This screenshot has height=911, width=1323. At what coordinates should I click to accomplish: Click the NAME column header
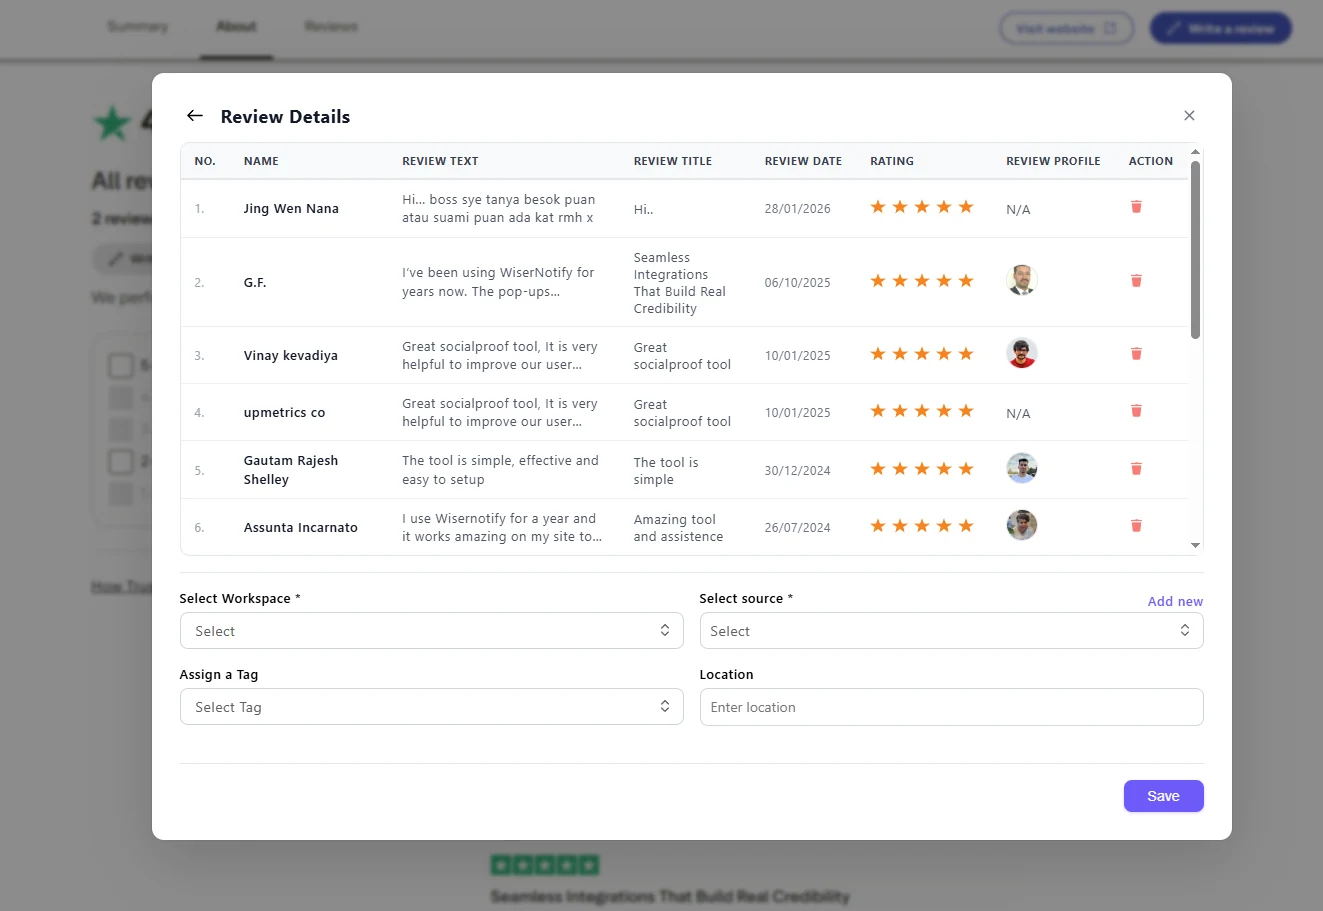[x=261, y=161]
